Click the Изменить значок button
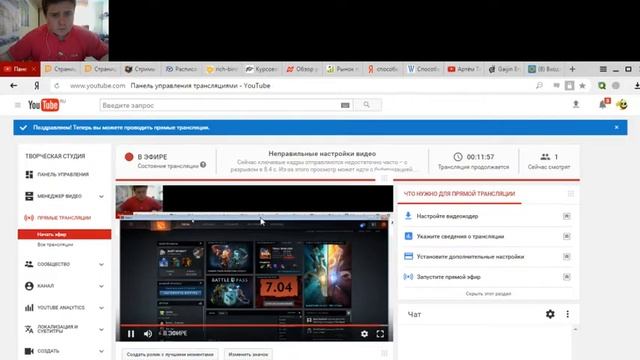Screen dimensions: 640x360 pyautogui.click(x=248, y=354)
